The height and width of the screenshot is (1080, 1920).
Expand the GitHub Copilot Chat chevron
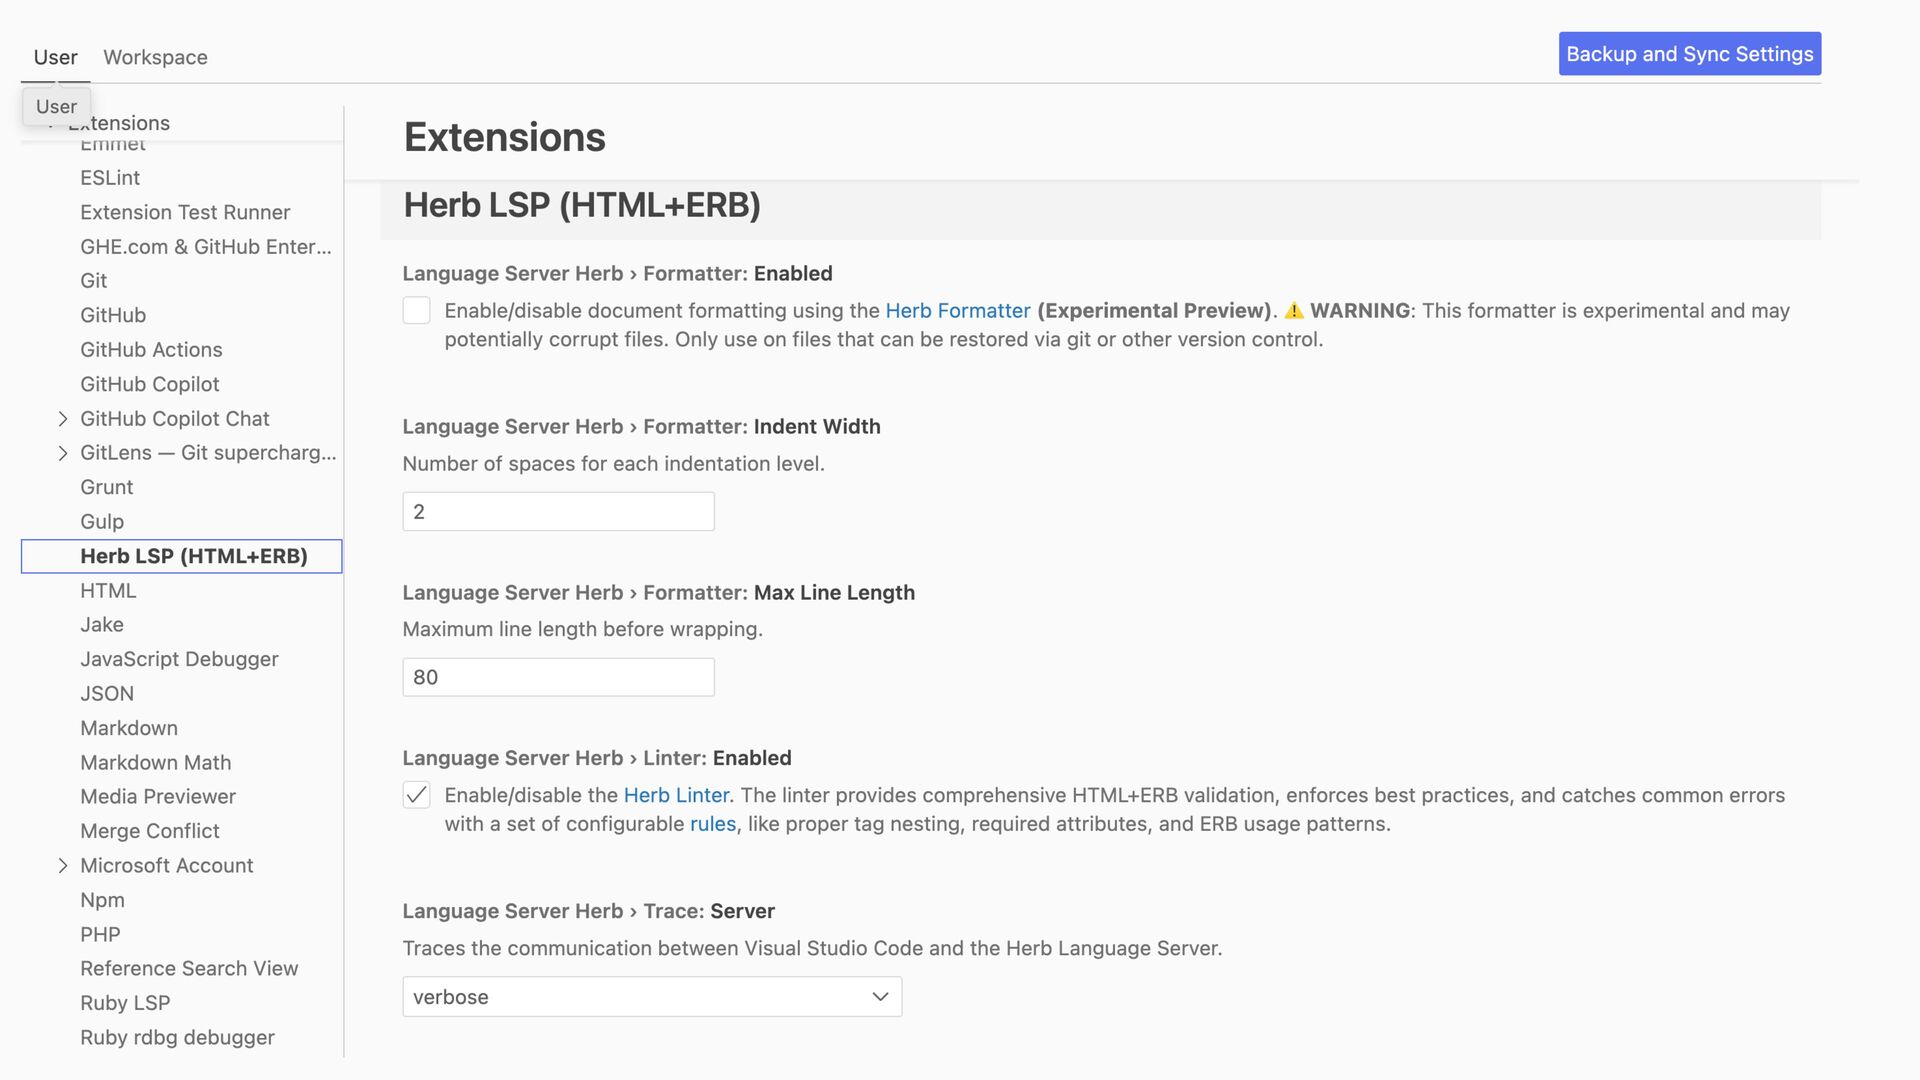tap(63, 419)
